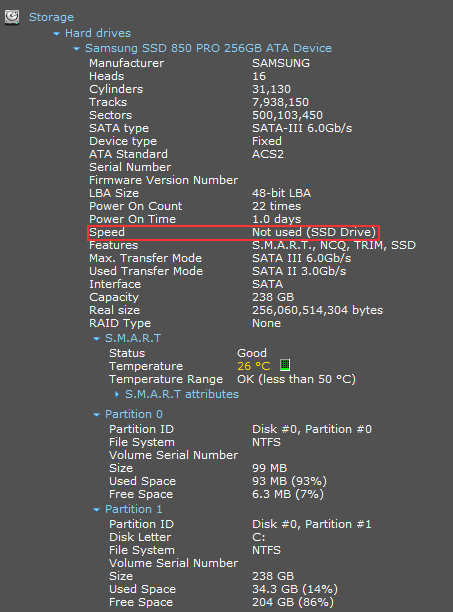Click the Serial Number label under ATA Standard
The height and width of the screenshot is (612, 453).
pyautogui.click(x=130, y=167)
